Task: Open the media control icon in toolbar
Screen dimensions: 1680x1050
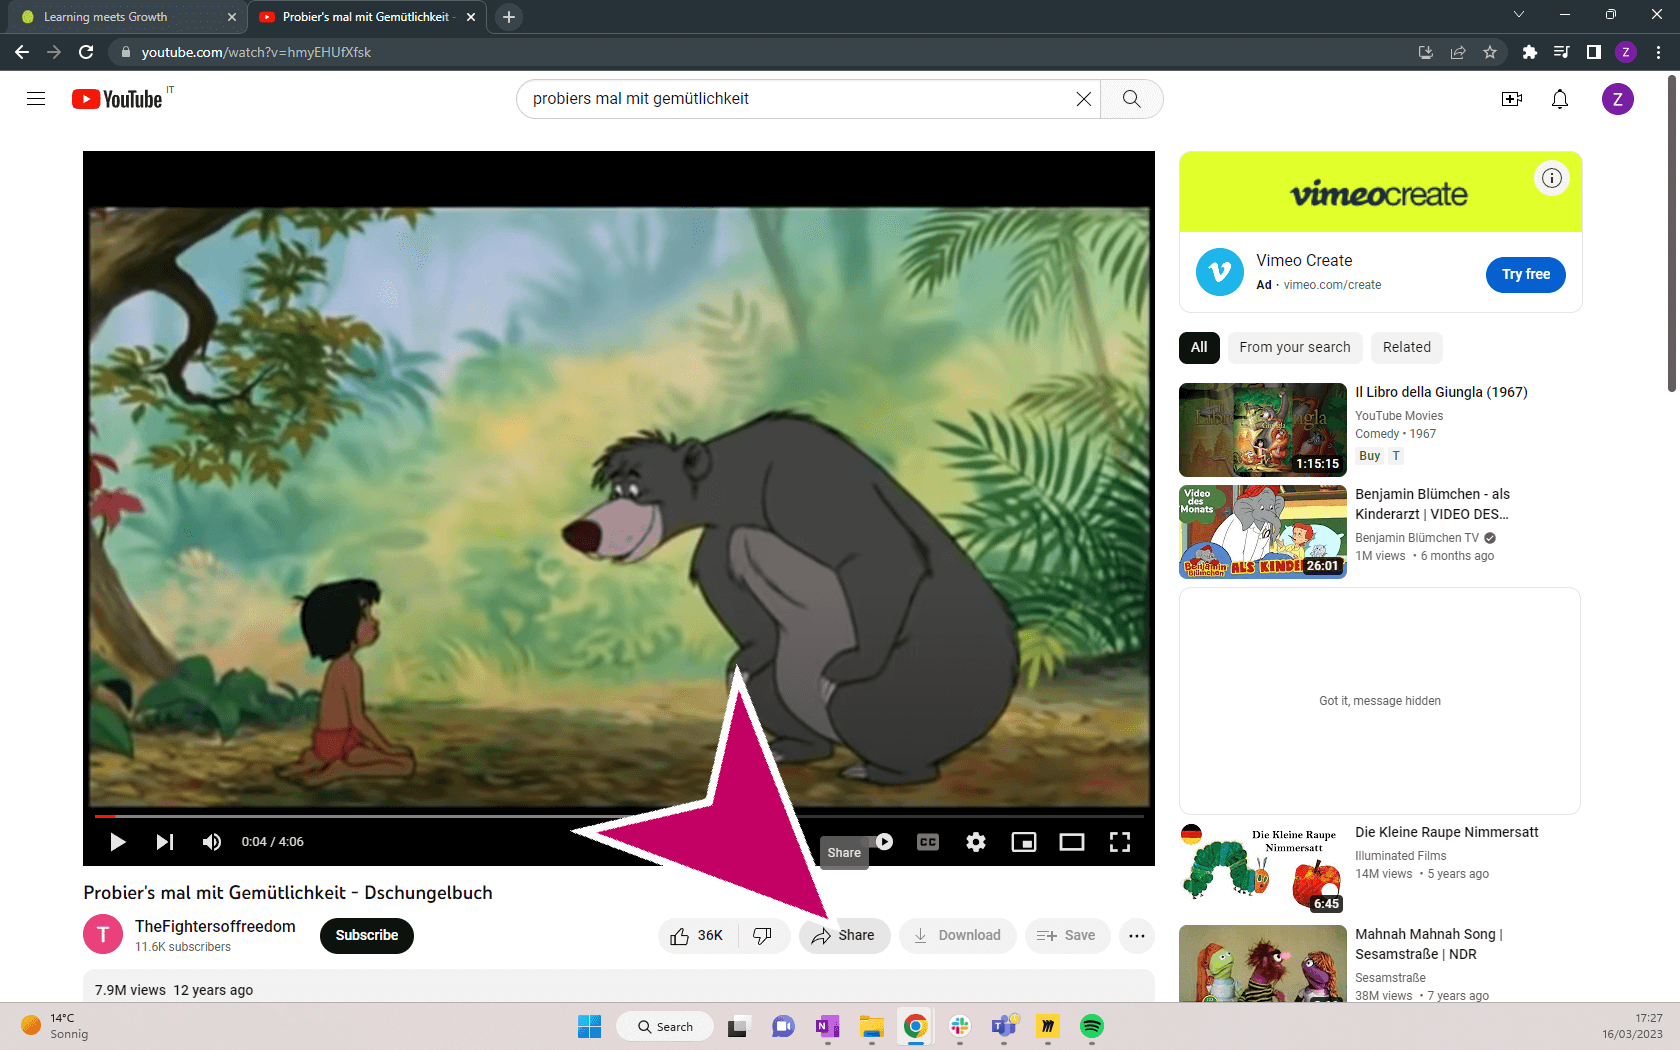Action: click(1561, 52)
